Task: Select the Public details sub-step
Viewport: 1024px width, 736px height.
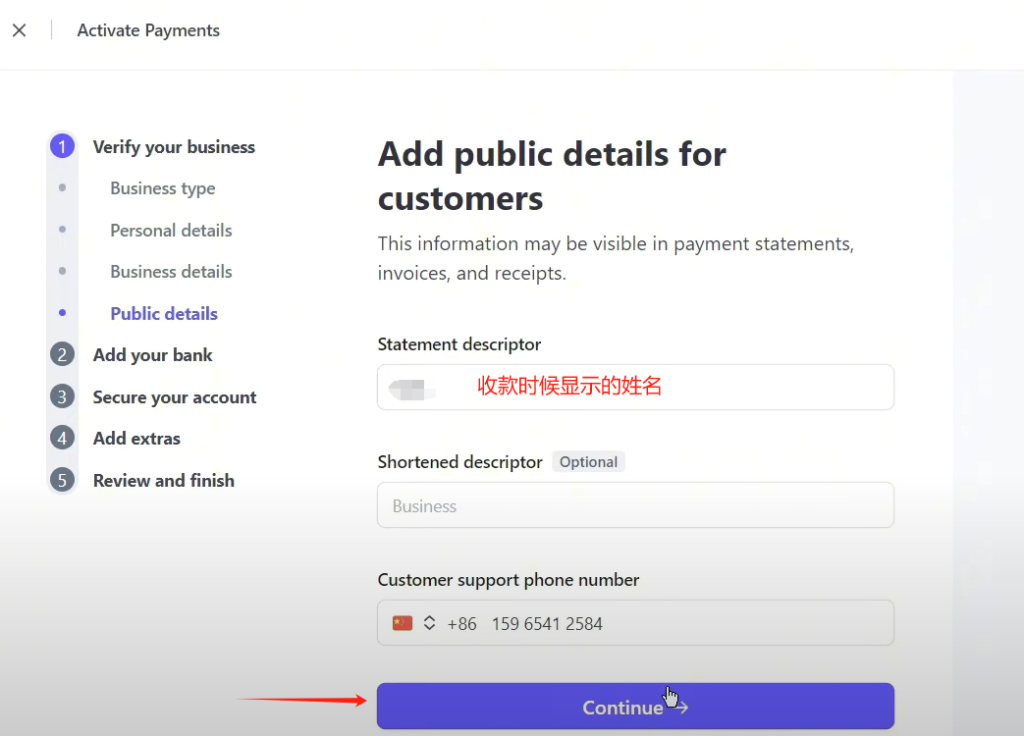Action: click(163, 313)
